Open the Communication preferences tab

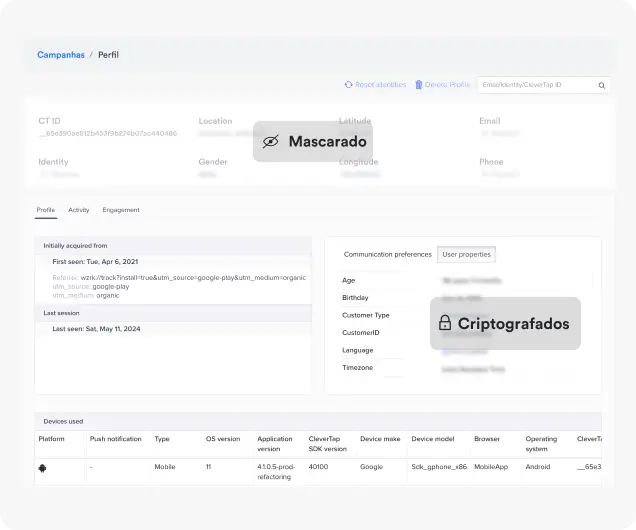(388, 254)
